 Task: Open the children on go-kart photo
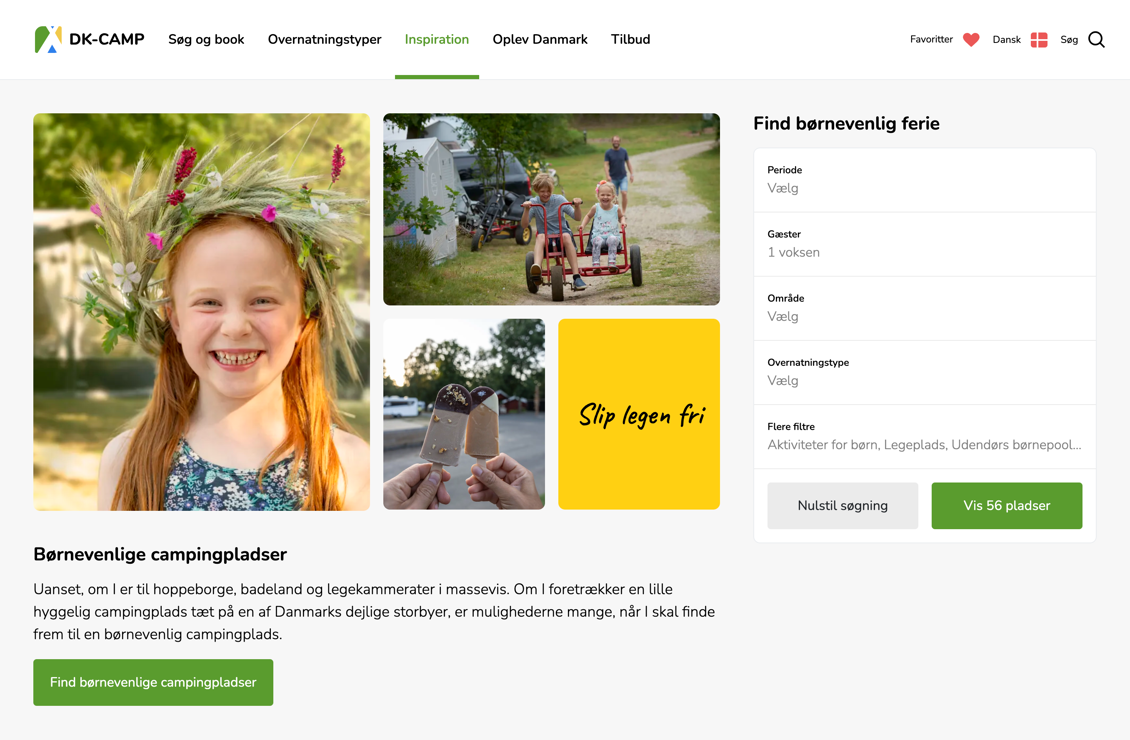point(551,209)
